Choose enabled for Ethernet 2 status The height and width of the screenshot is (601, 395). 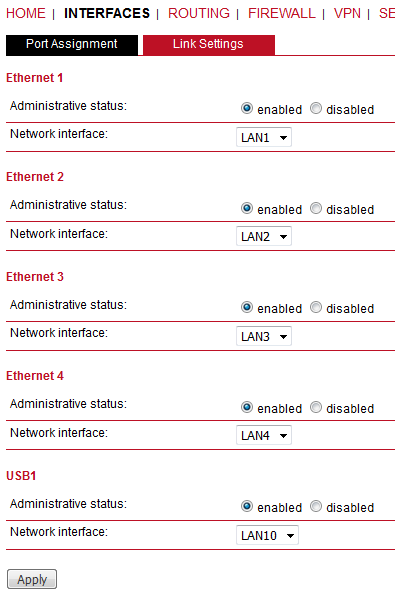pyautogui.click(x=247, y=209)
